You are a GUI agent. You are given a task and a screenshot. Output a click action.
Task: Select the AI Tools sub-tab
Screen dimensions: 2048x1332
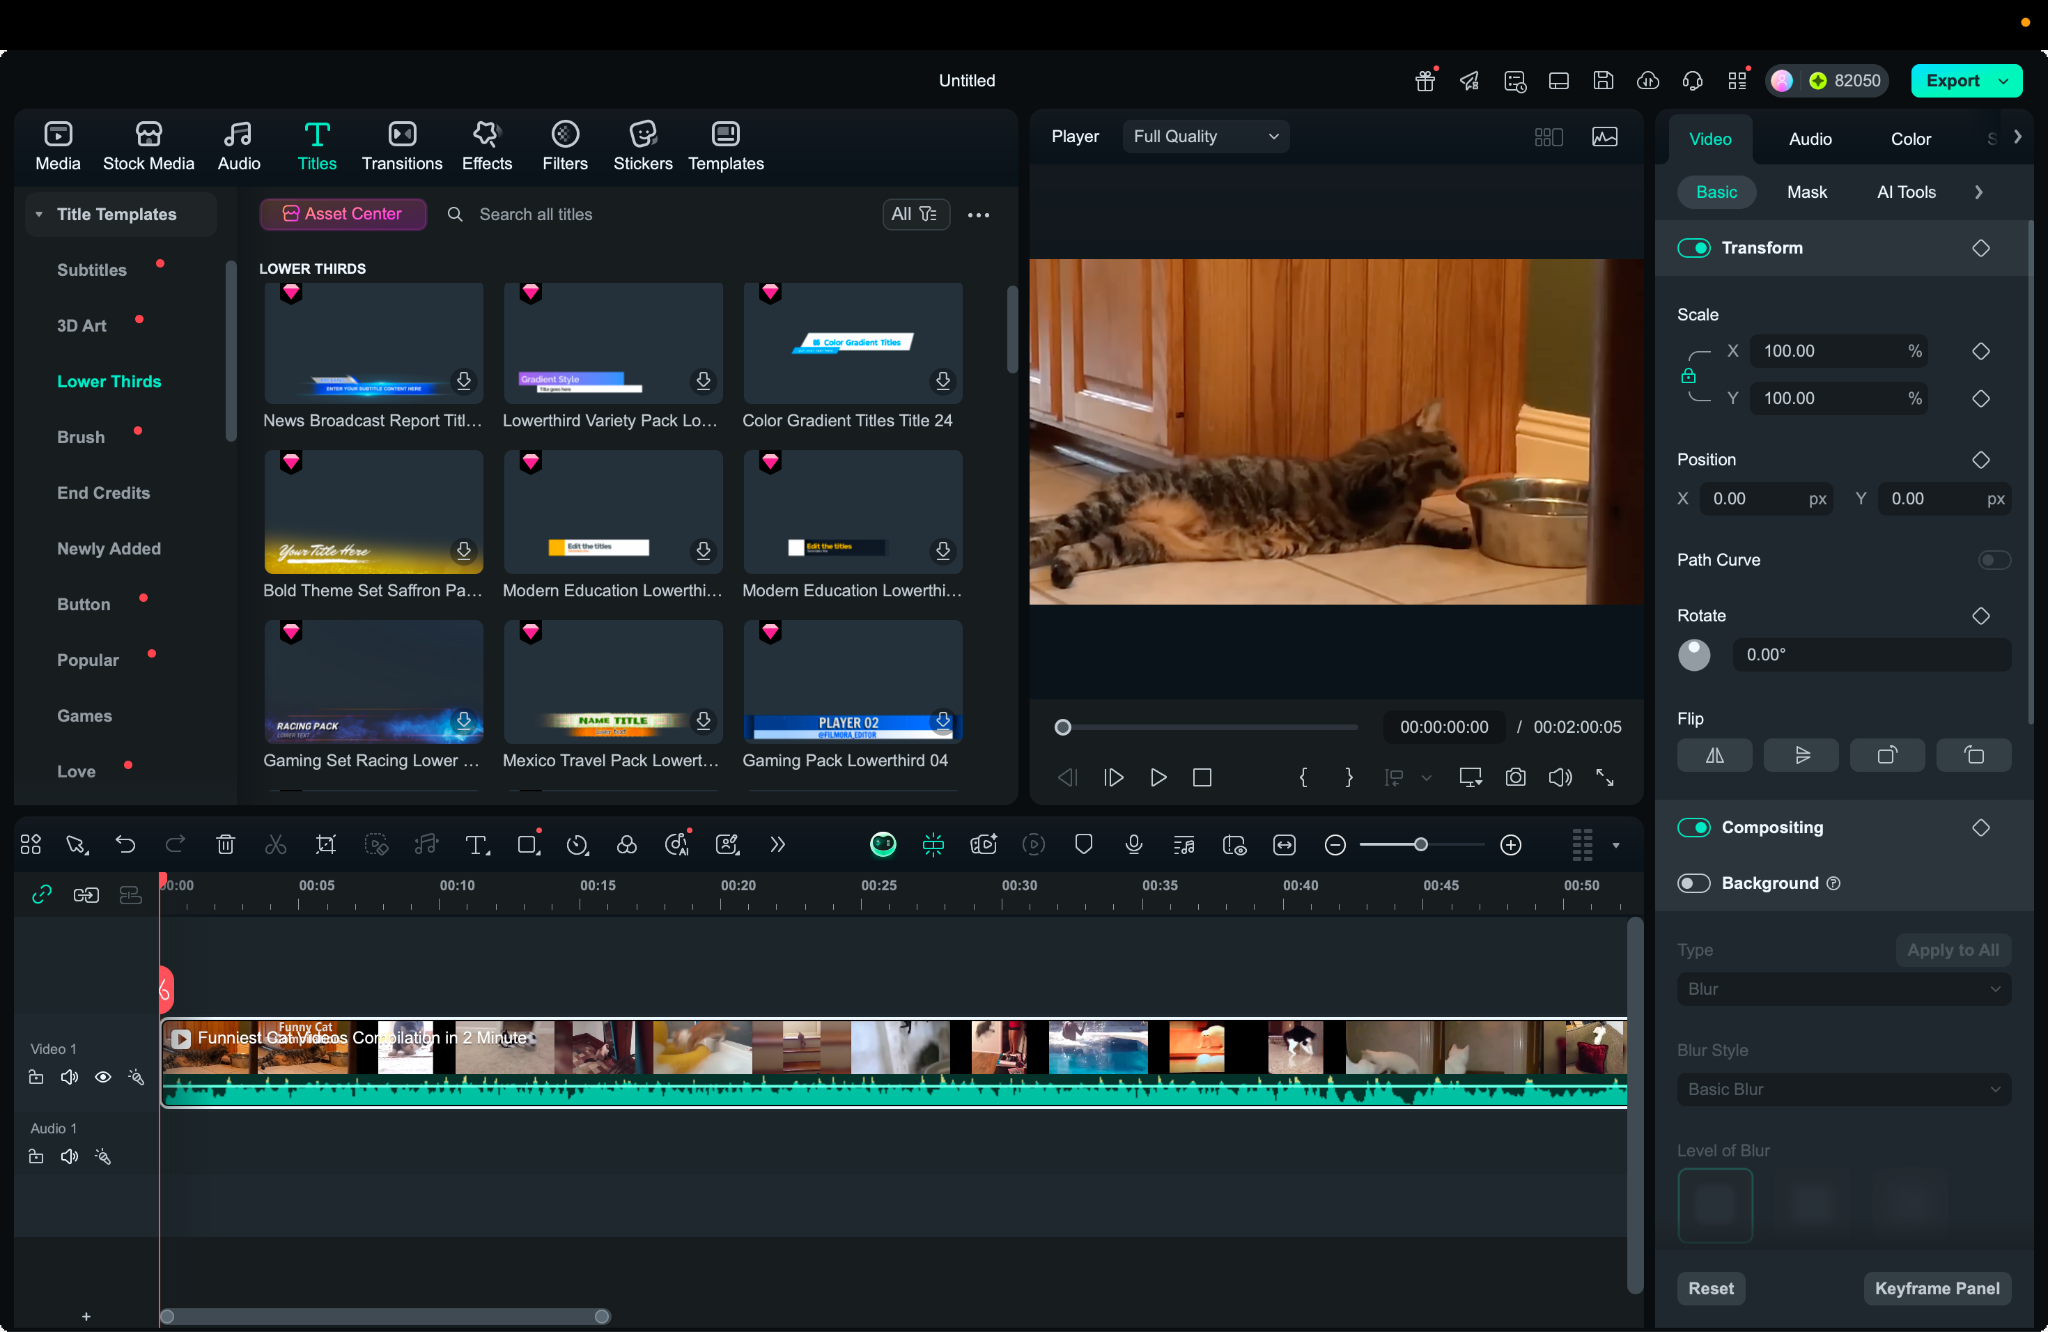point(1906,192)
